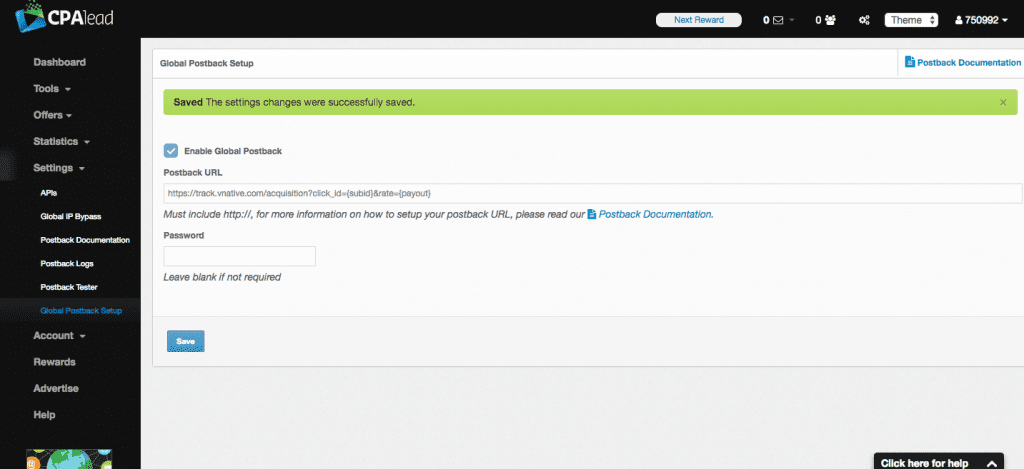Click the CPAlead logo
Screen dimensions: 1024x469
pos(59,19)
